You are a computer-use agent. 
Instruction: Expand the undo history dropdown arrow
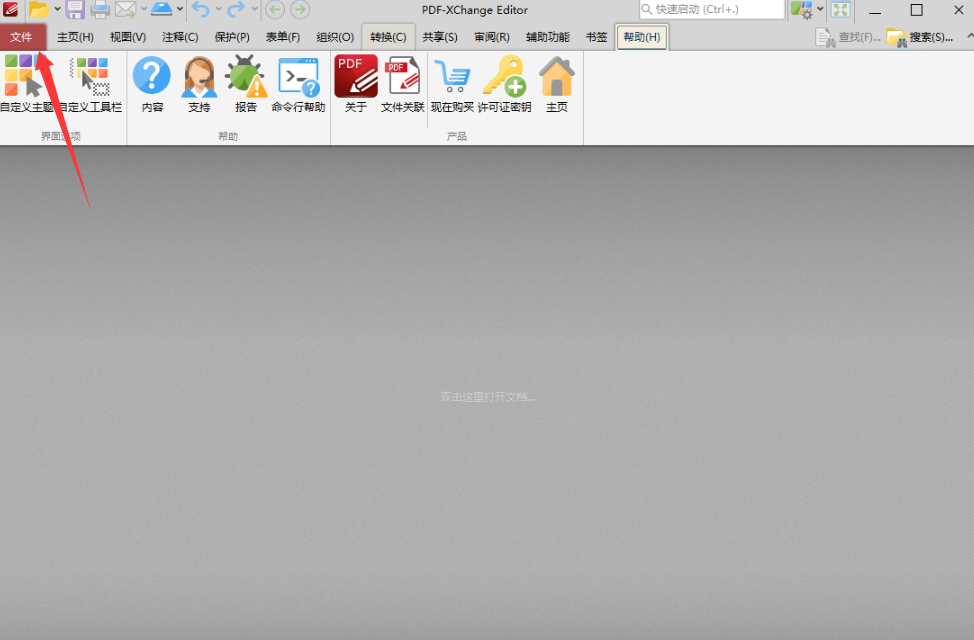pos(218,9)
